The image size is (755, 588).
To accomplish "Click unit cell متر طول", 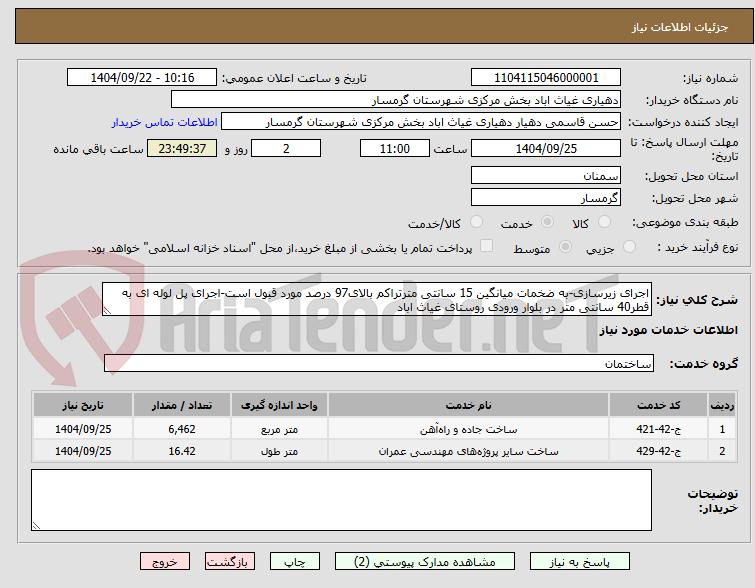I will point(279,451).
